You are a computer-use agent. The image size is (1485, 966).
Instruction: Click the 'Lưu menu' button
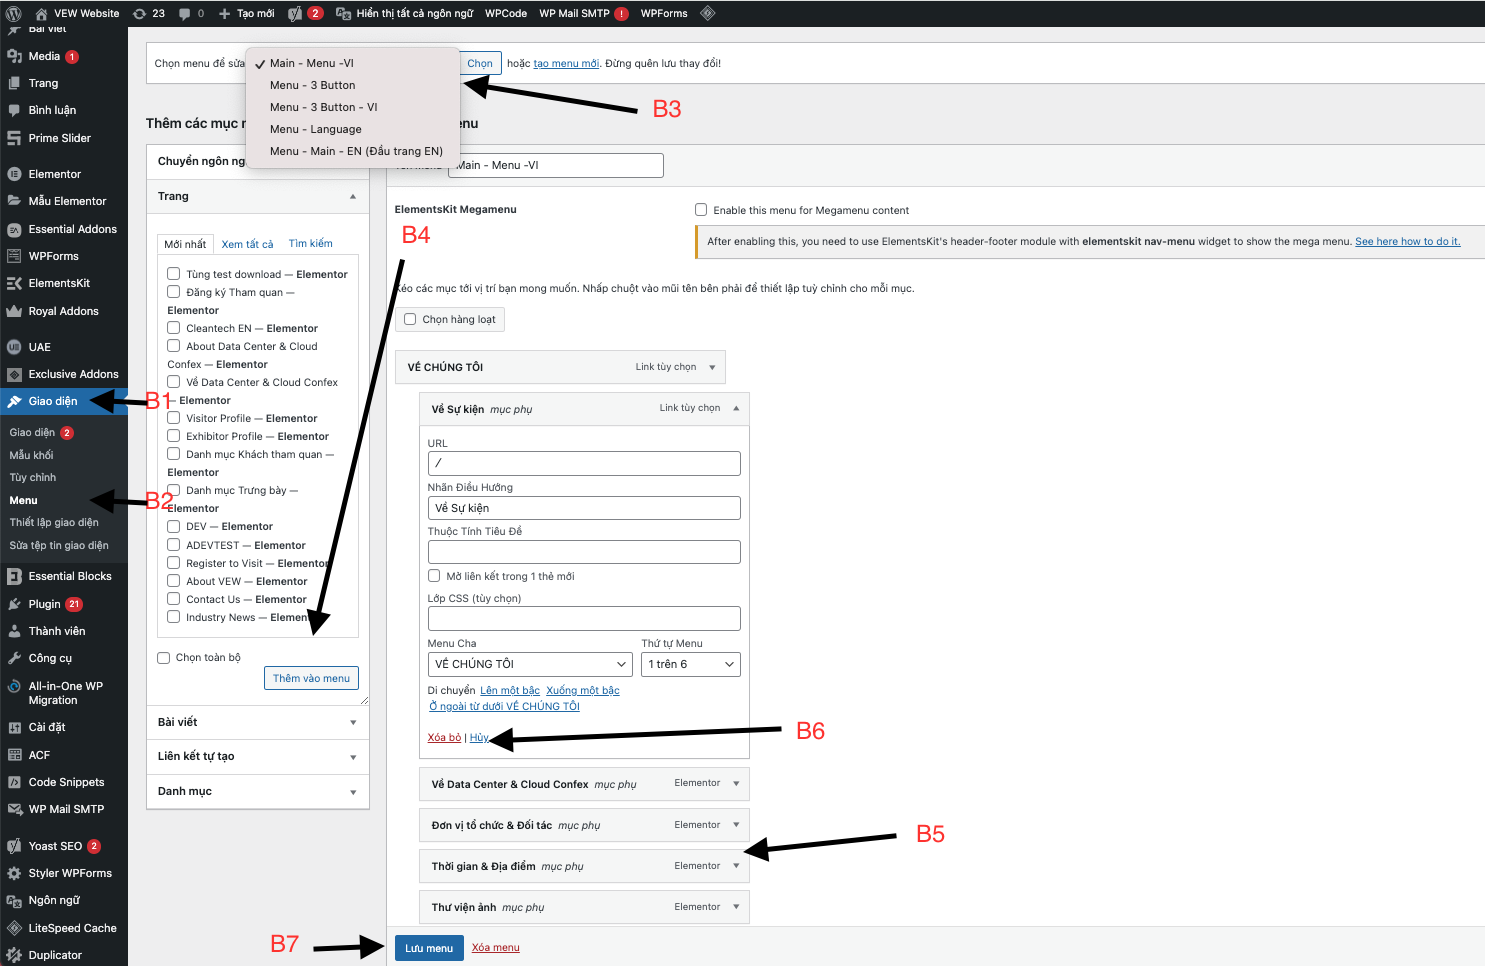click(x=429, y=948)
